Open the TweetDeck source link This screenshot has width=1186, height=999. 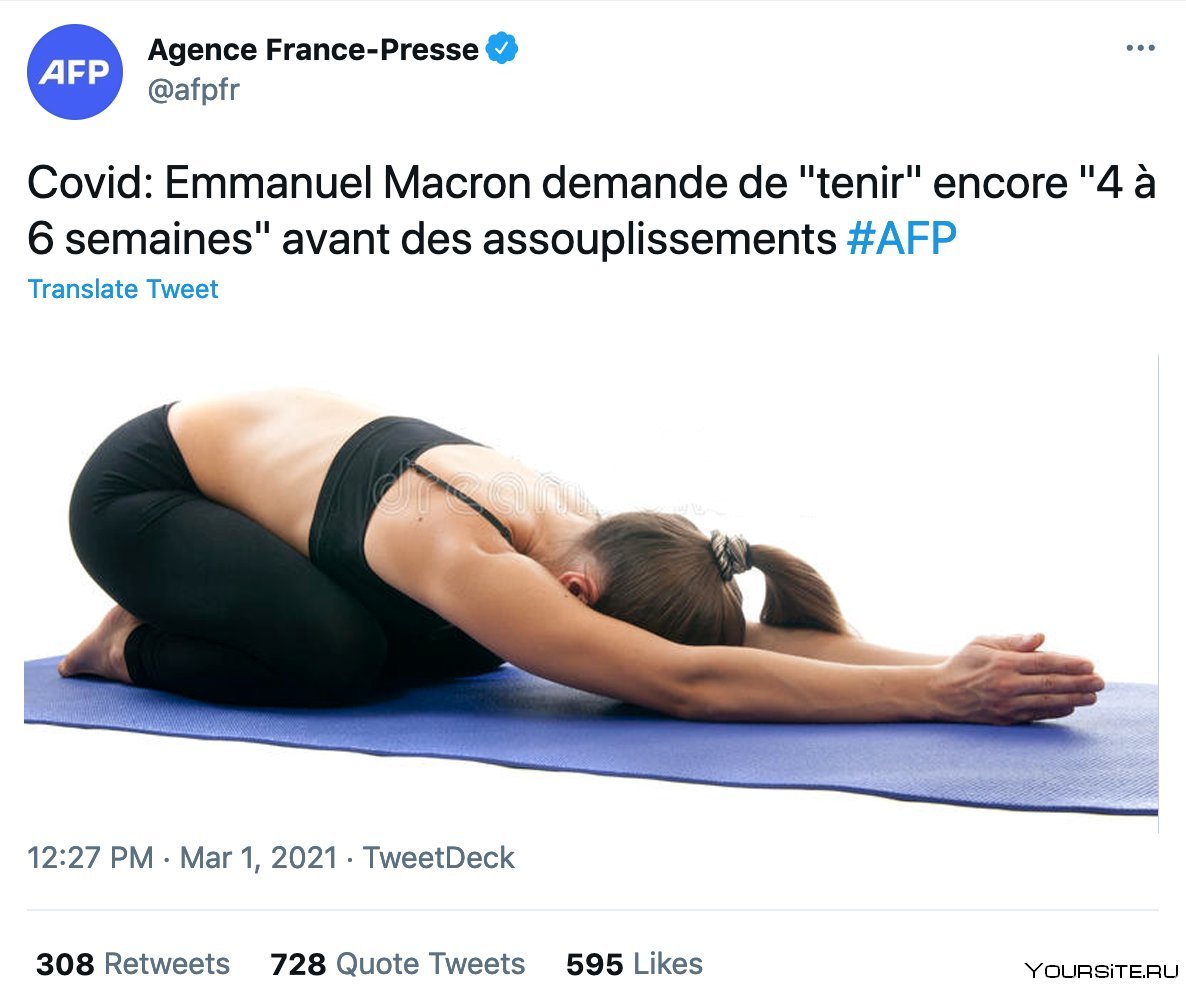[x=439, y=858]
